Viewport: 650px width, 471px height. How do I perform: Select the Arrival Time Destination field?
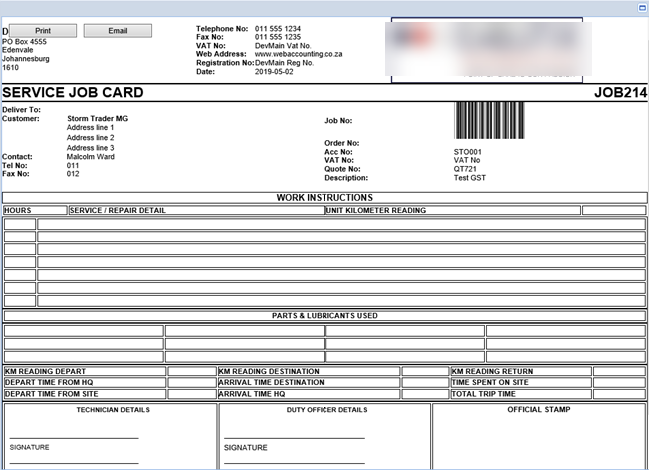[x=424, y=382]
